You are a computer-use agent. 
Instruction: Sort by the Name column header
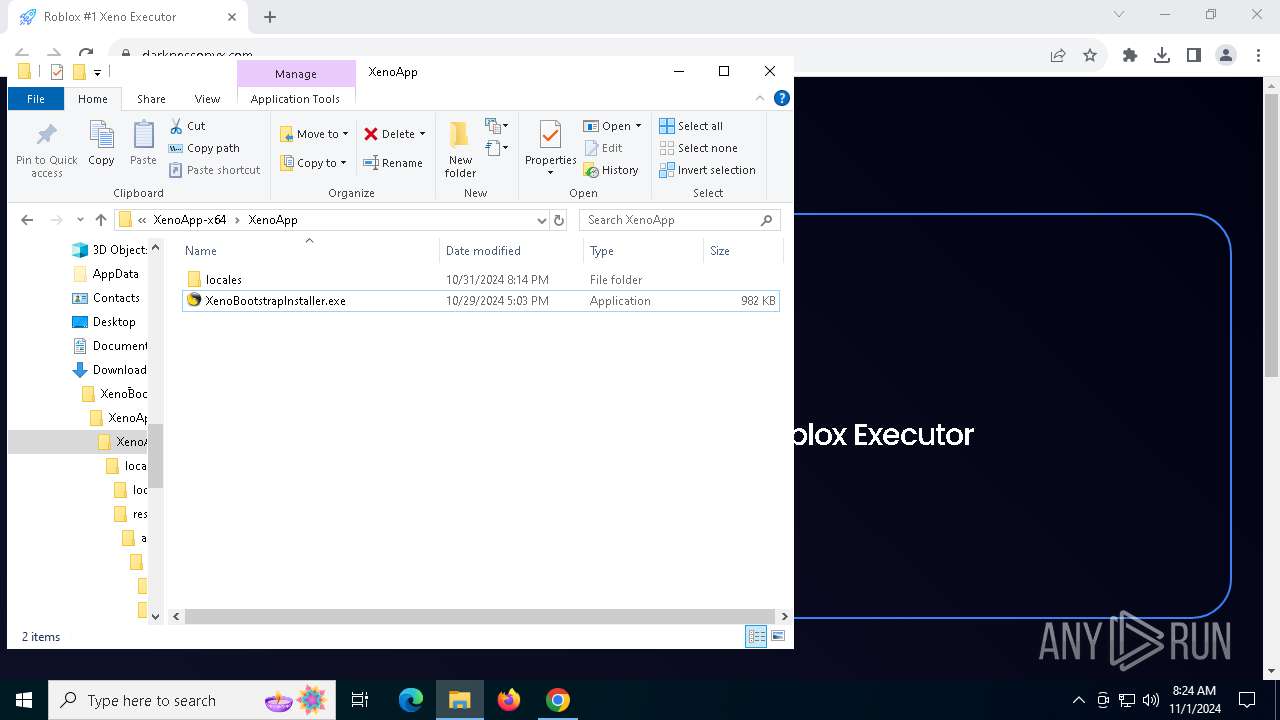coord(310,251)
